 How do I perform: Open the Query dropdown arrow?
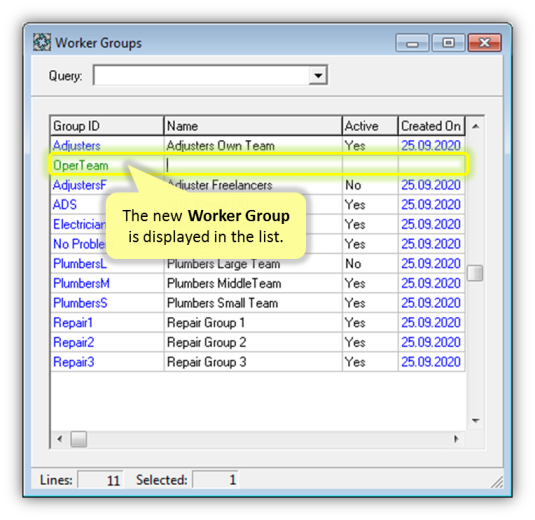(x=318, y=75)
